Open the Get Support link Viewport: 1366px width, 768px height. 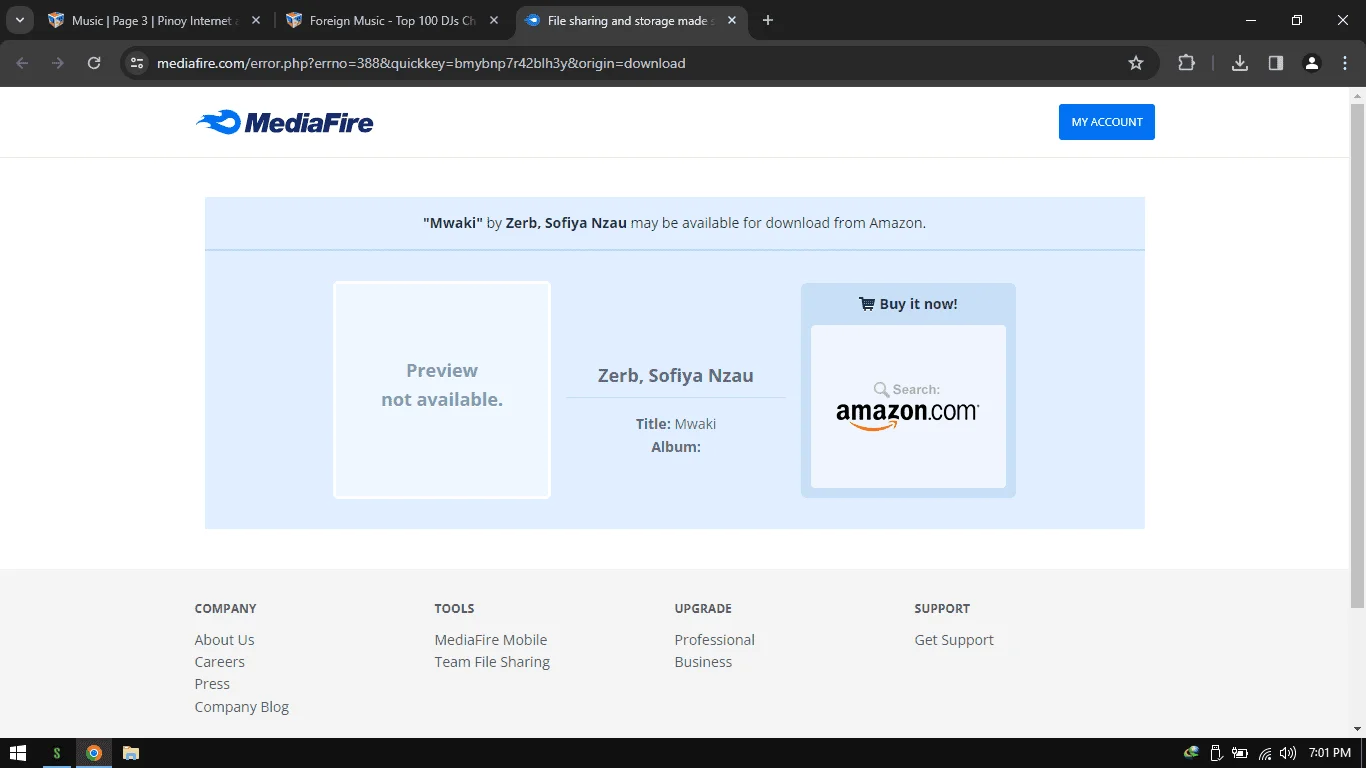954,640
